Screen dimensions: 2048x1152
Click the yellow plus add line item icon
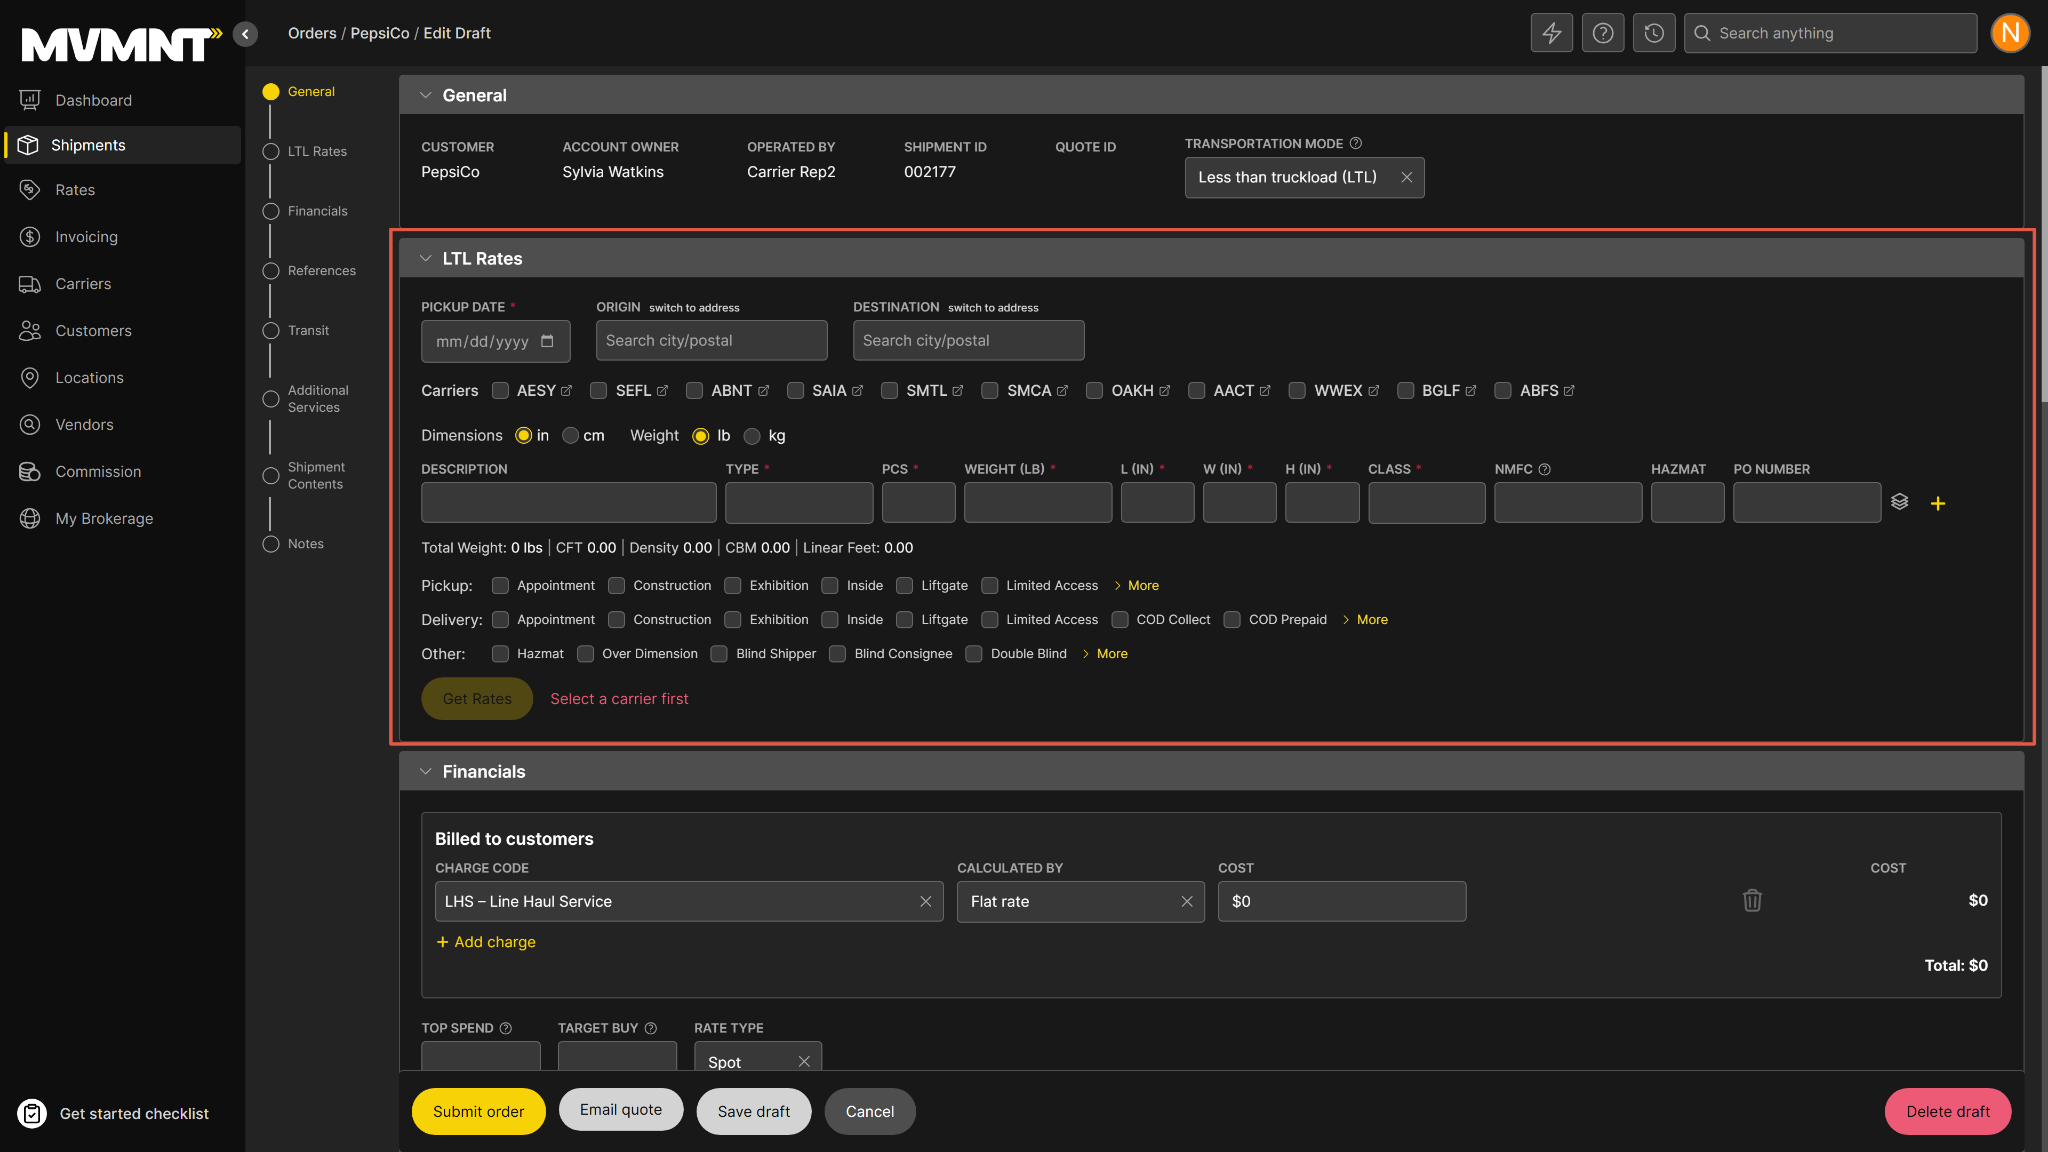click(x=1937, y=503)
